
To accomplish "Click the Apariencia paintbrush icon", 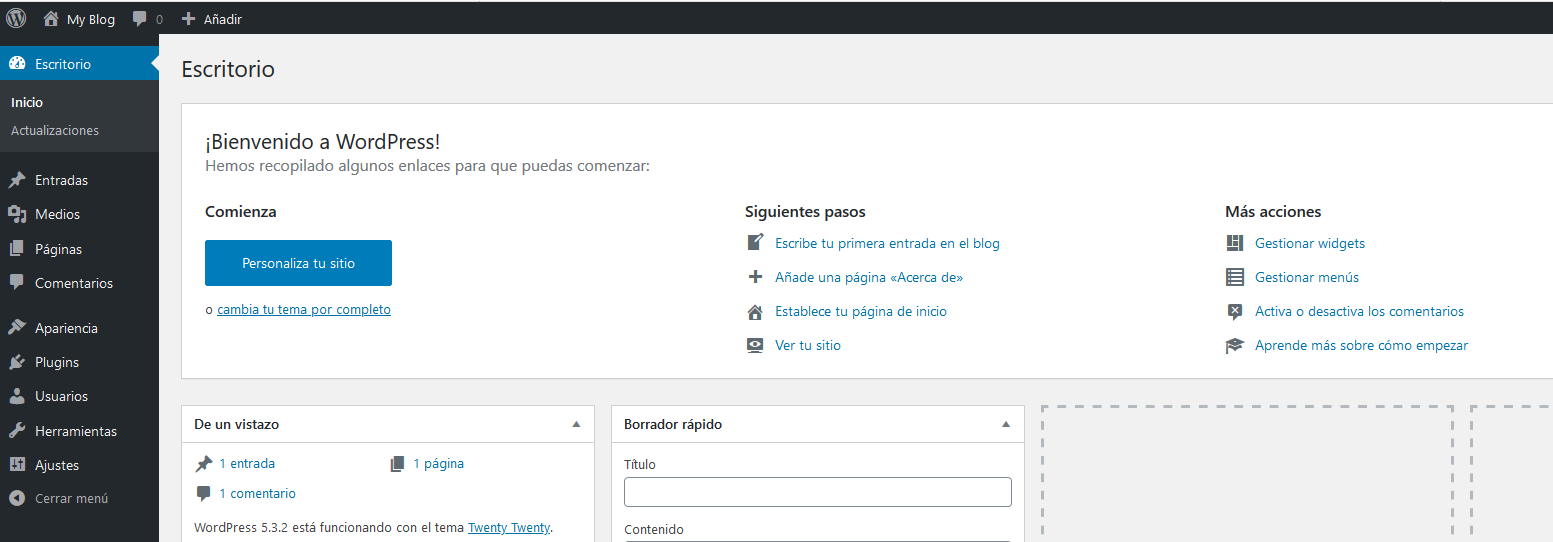I will point(17,328).
